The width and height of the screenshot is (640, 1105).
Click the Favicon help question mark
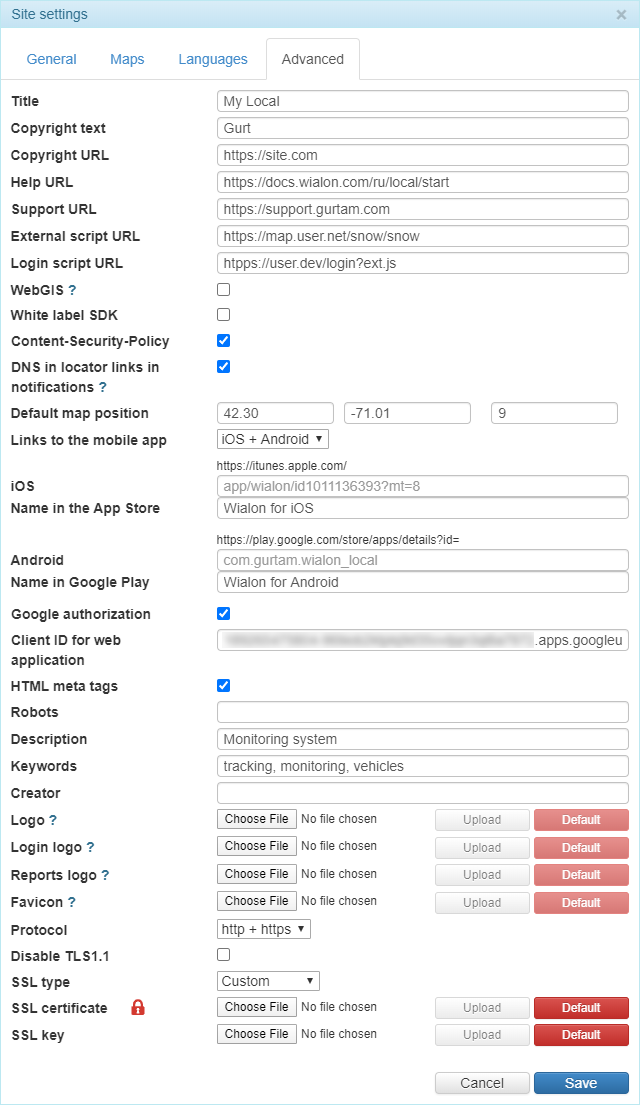click(x=72, y=902)
